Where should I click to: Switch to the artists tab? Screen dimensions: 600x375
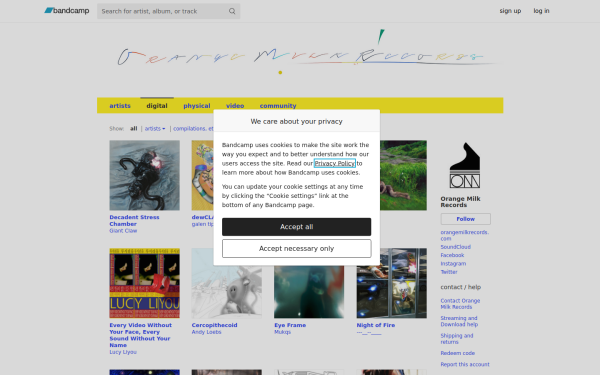(x=120, y=106)
